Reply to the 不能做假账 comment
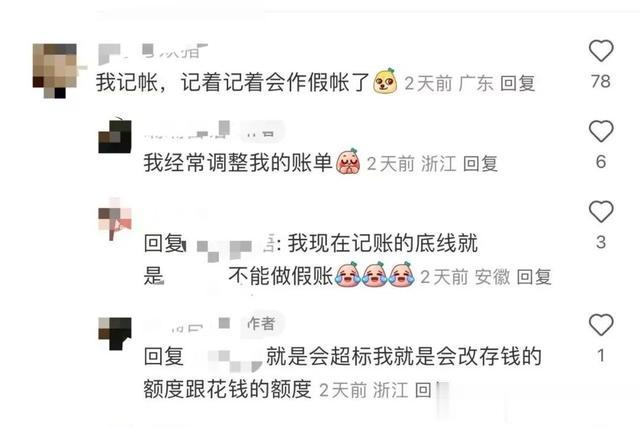640x427 pixels. point(534,277)
